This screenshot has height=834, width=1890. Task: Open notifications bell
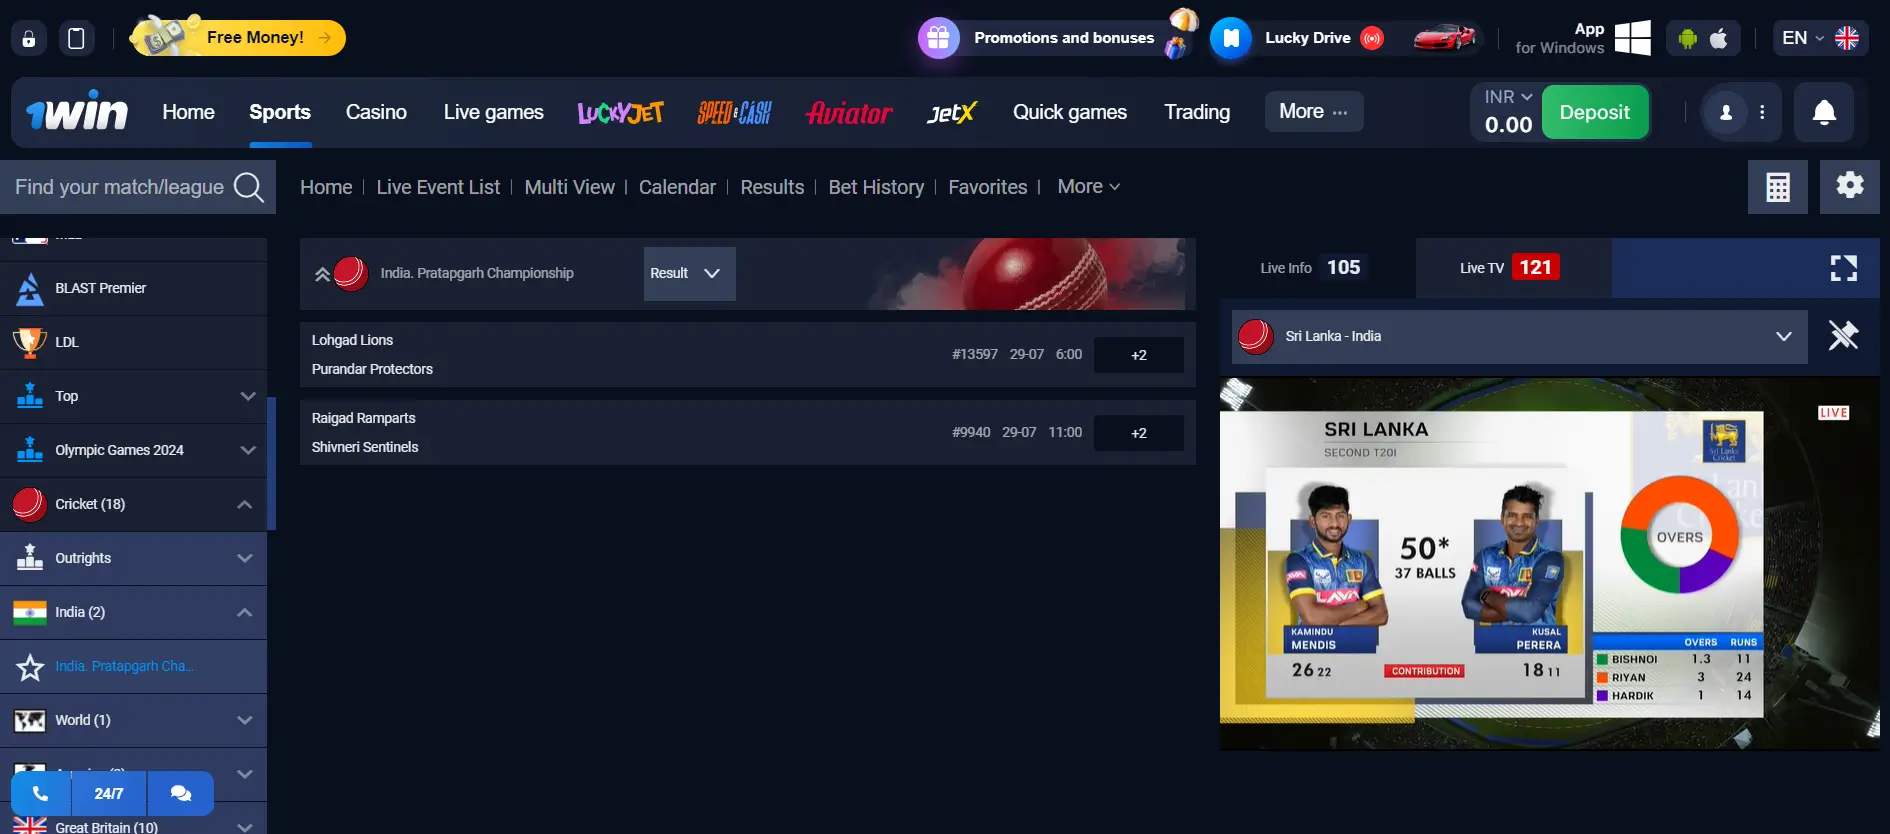1824,112
